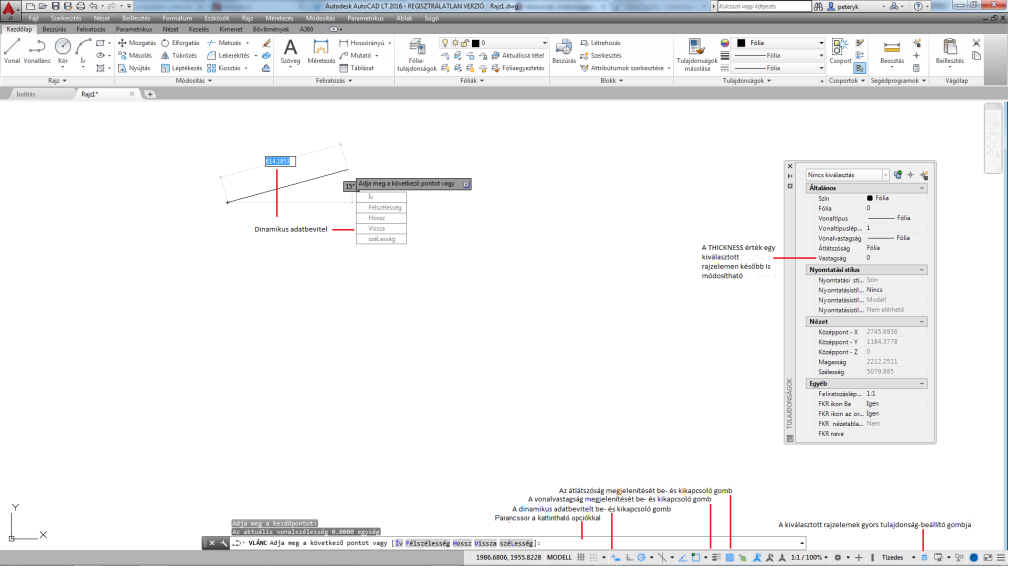Click the Print icon in quick access toolbar
1009x568 pixels.
tap(80, 6)
